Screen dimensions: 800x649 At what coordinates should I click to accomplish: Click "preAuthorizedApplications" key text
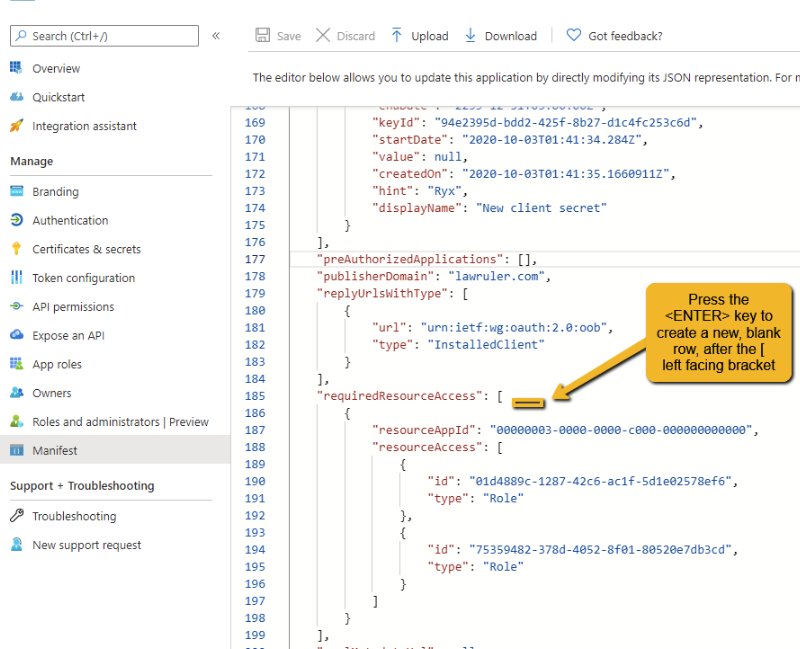410,259
